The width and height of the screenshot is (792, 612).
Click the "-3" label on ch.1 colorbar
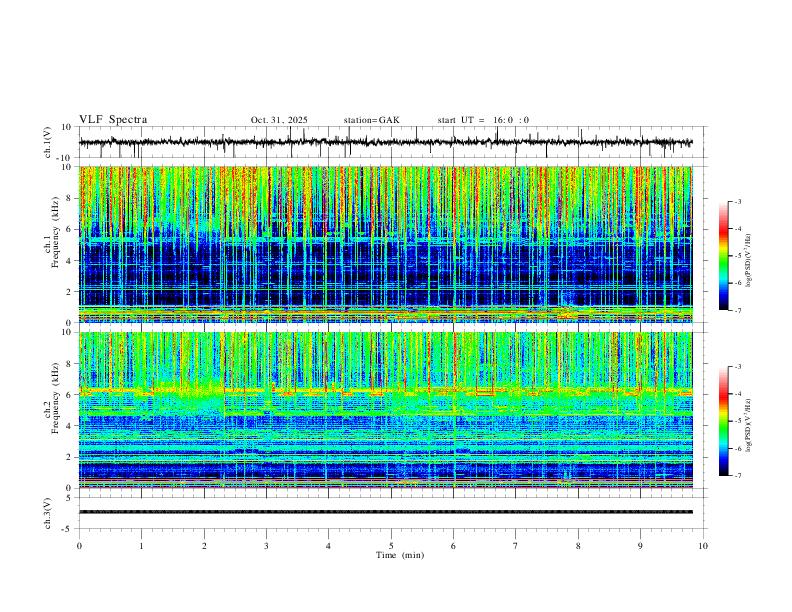(737, 201)
